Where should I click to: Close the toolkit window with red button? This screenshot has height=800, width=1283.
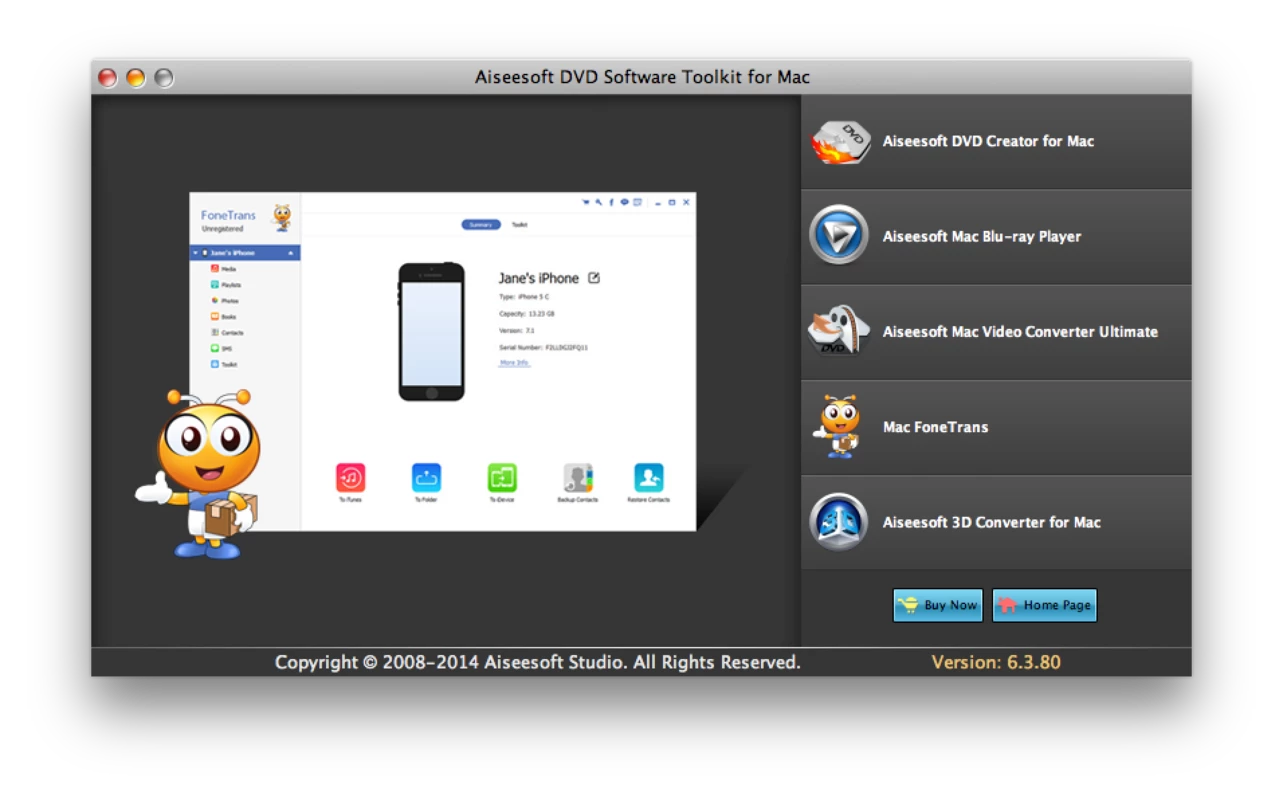108,78
